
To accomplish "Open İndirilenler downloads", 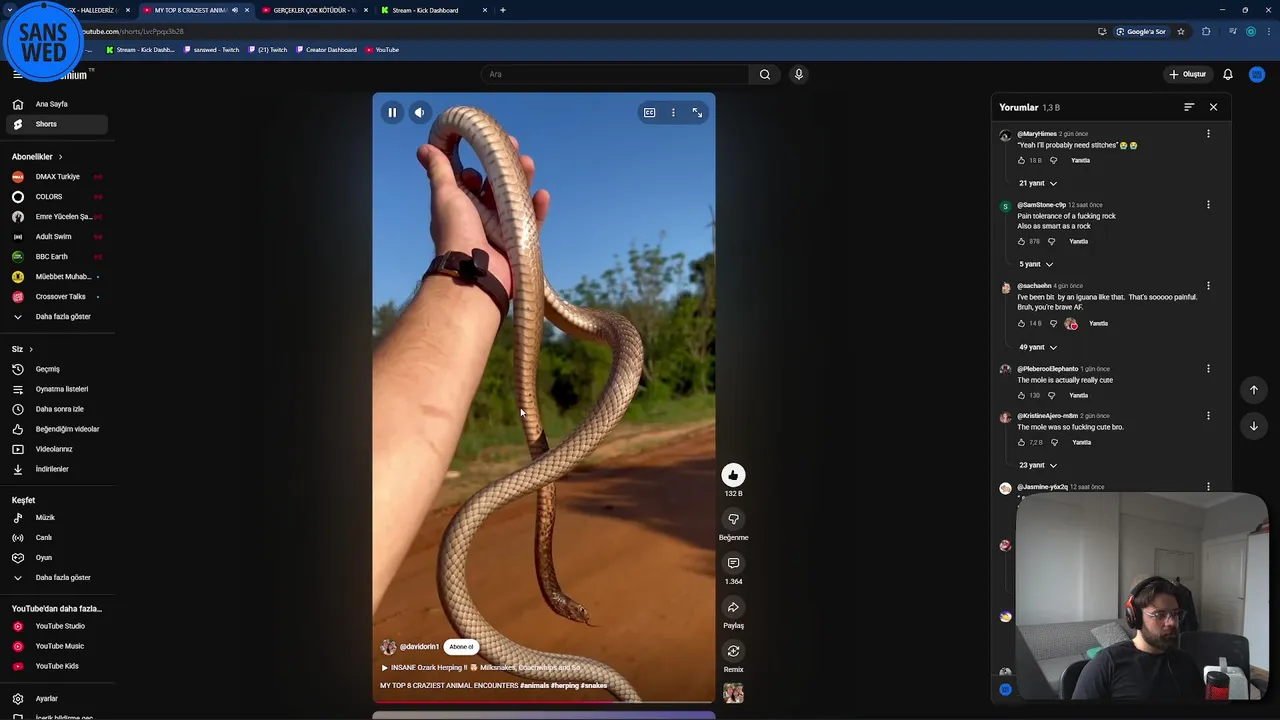I will point(56,469).
